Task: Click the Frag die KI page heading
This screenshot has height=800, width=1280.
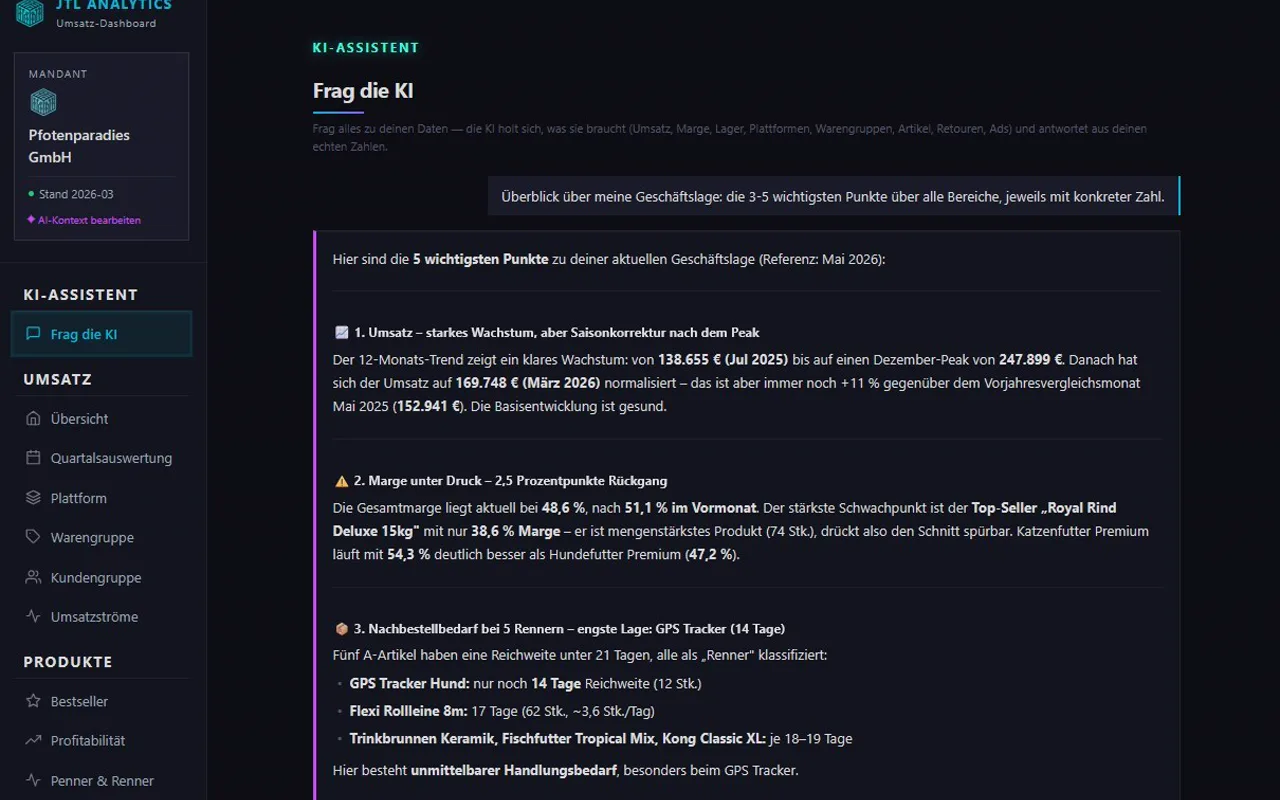Action: (x=363, y=91)
